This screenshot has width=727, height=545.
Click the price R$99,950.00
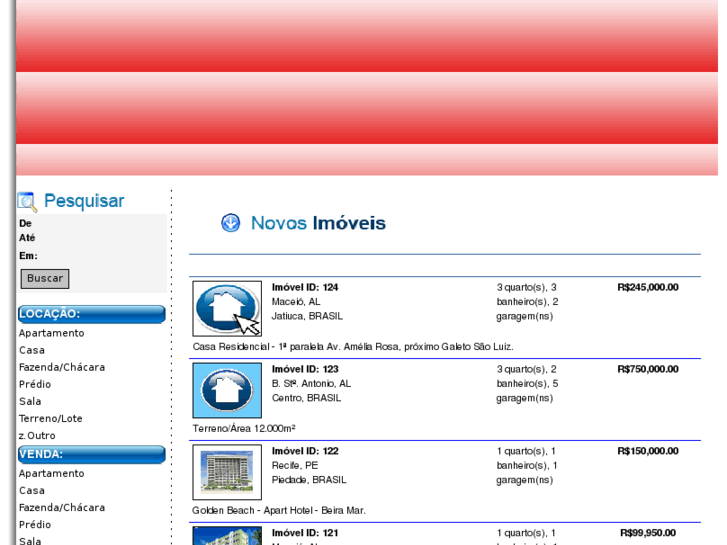pyautogui.click(x=648, y=533)
